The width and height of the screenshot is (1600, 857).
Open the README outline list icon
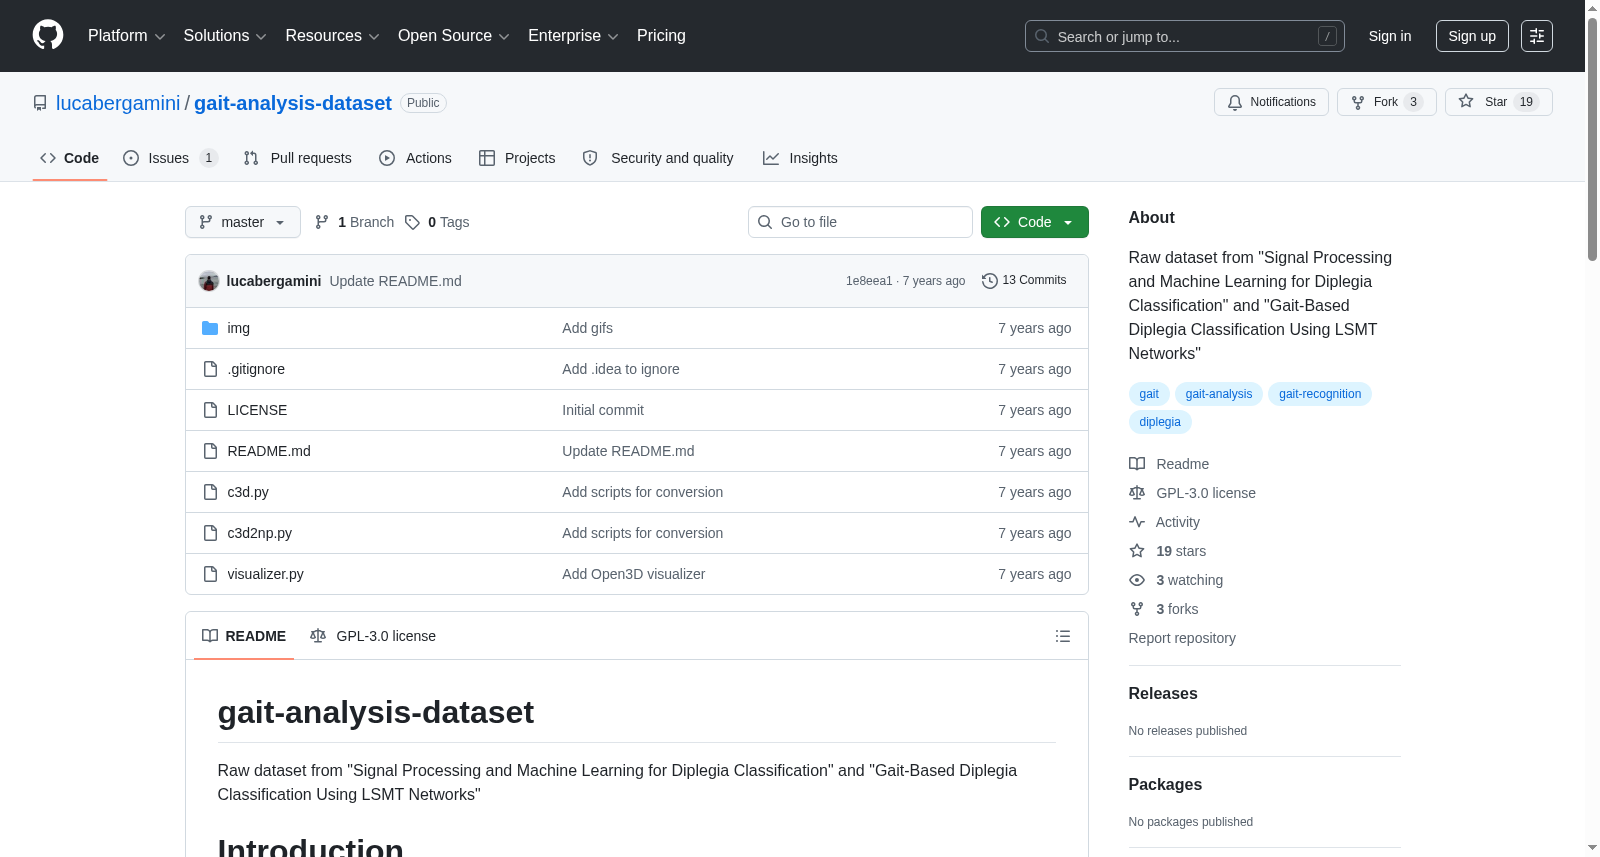tap(1063, 636)
